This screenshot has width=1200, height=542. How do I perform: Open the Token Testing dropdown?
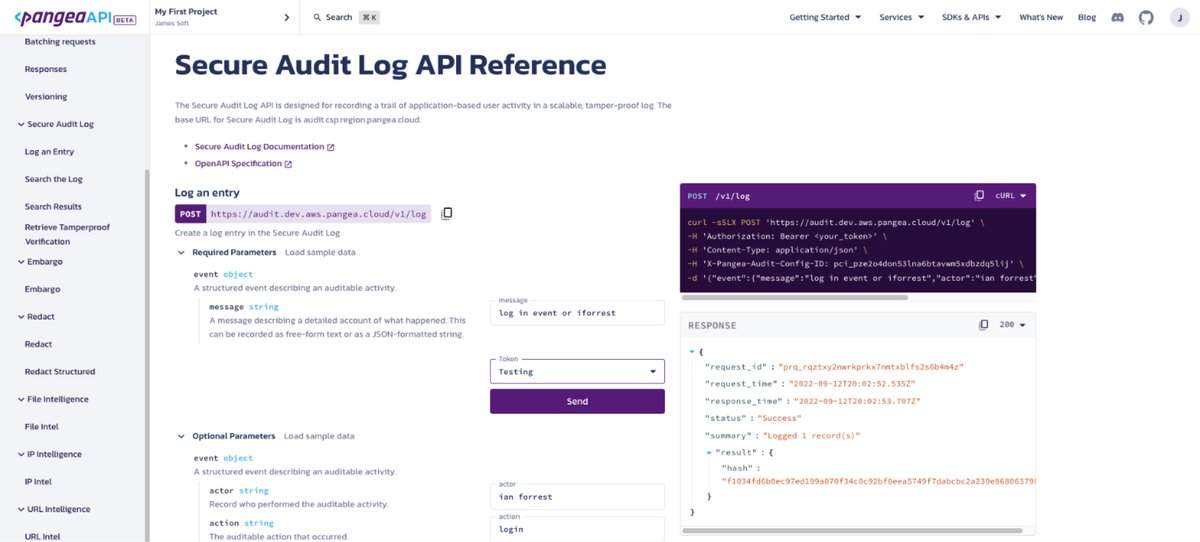pos(577,371)
